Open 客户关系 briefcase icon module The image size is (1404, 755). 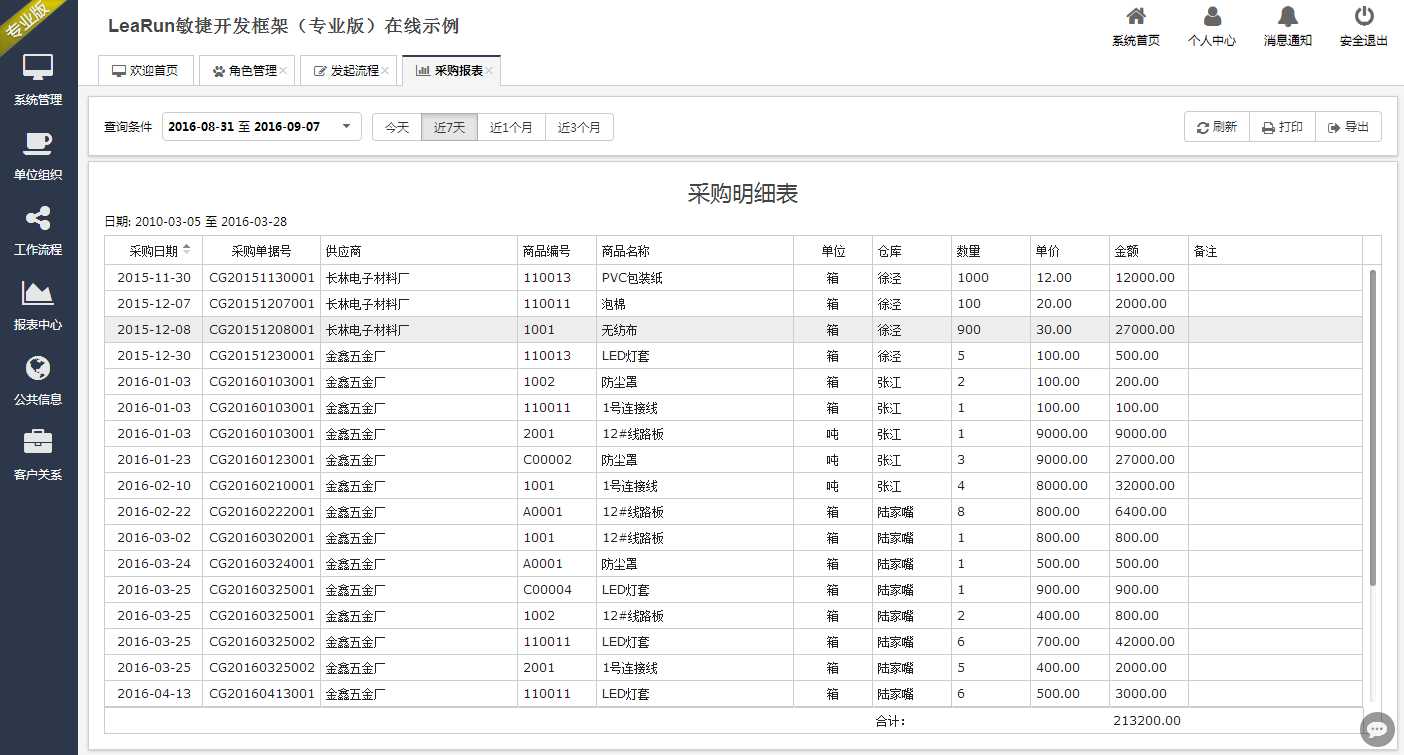pyautogui.click(x=38, y=455)
